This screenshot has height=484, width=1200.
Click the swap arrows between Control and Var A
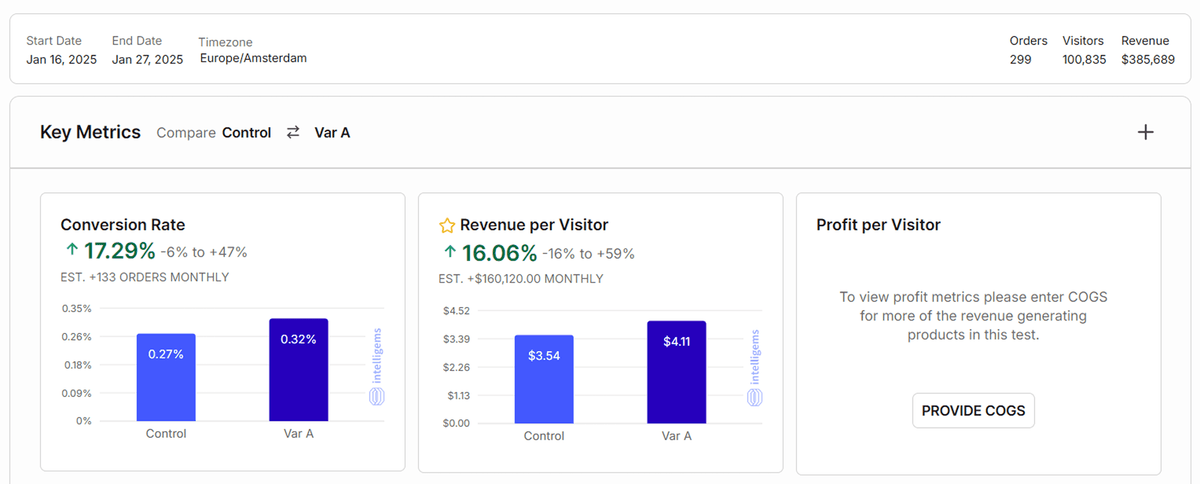tap(293, 132)
